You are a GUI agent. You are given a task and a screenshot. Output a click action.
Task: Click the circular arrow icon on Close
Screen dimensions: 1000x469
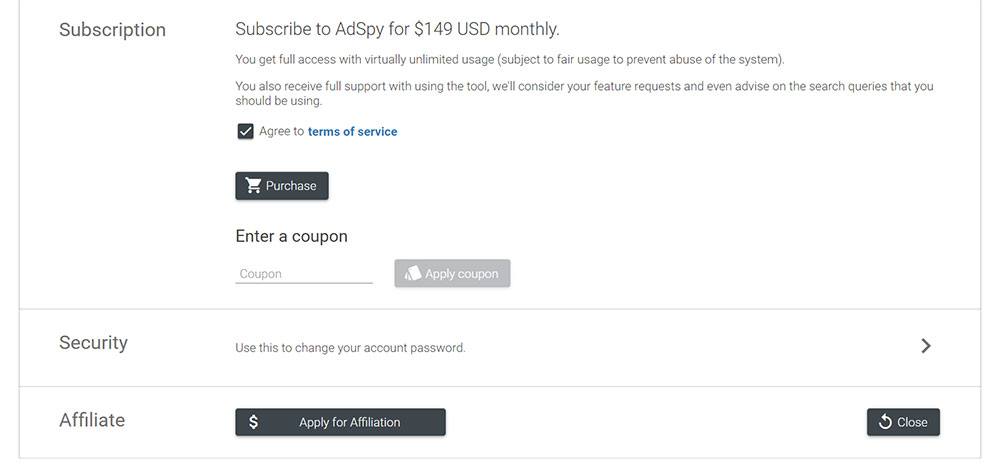885,422
